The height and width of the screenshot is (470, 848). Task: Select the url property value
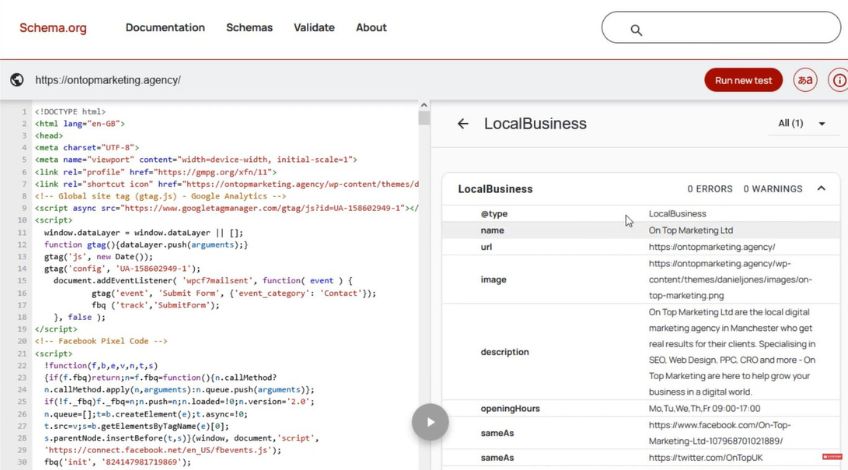point(712,247)
